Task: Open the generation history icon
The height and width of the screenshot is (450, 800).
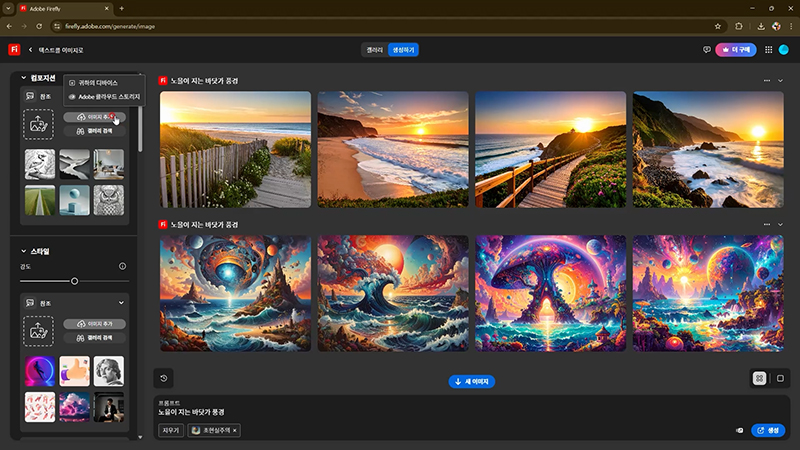Action: point(163,378)
